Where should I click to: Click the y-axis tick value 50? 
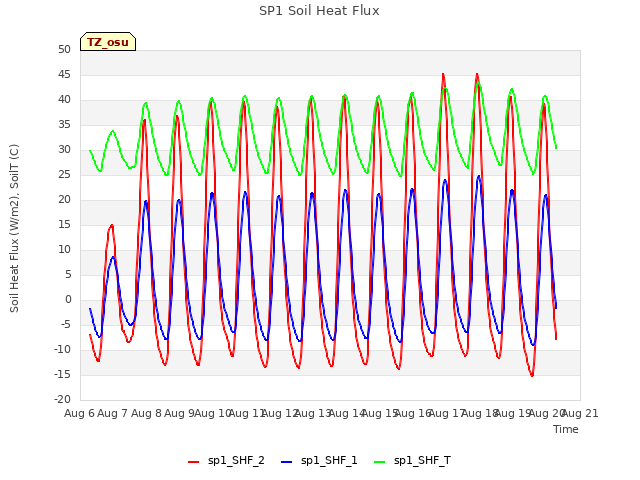[64, 49]
